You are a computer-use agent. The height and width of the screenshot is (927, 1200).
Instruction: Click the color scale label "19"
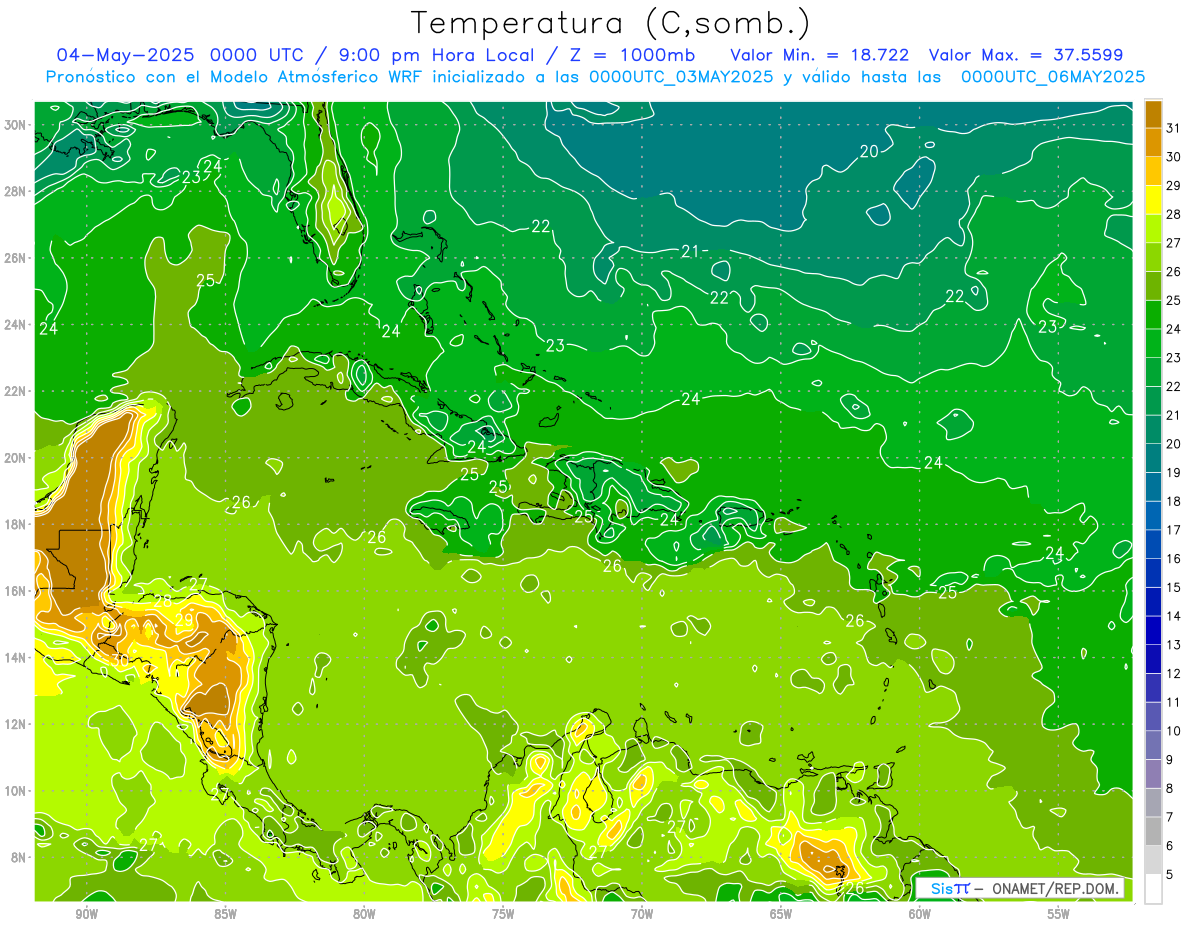click(x=1174, y=472)
